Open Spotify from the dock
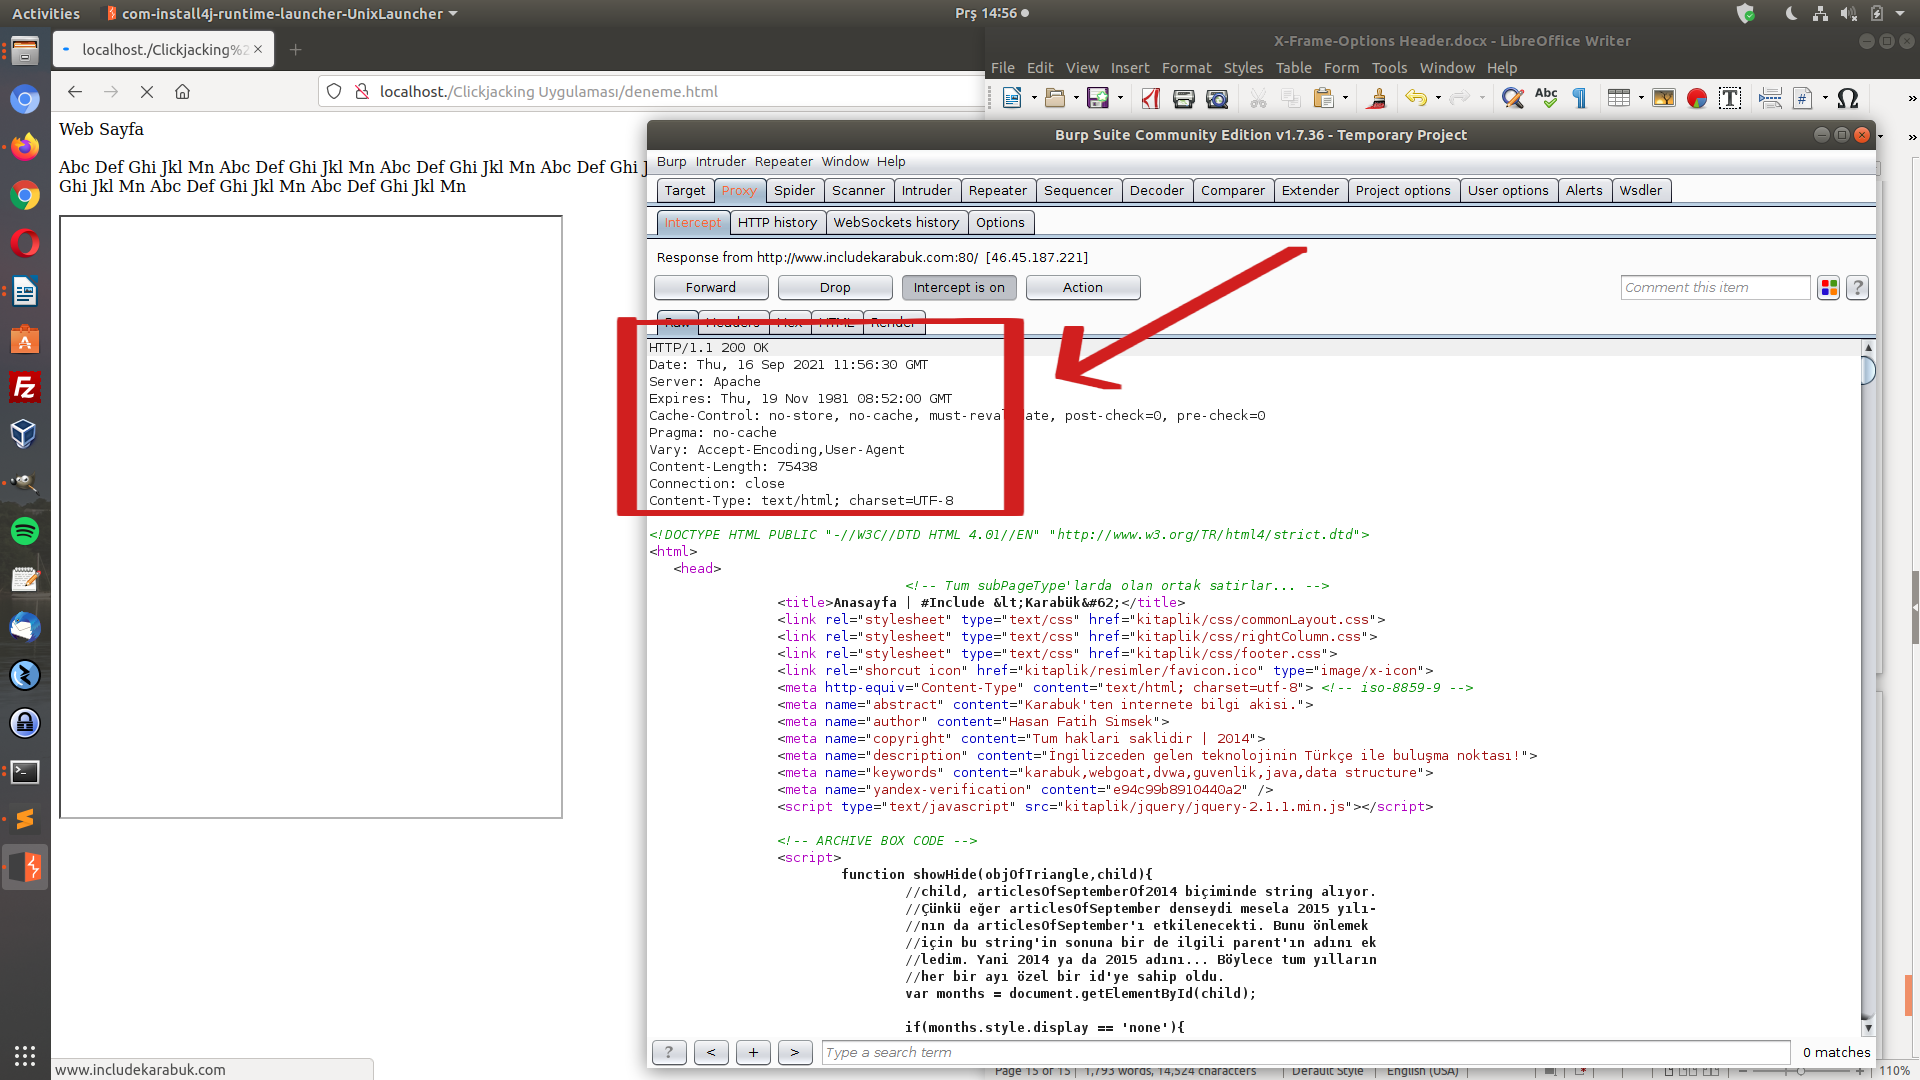This screenshot has height=1080, width=1920. pos(25,531)
